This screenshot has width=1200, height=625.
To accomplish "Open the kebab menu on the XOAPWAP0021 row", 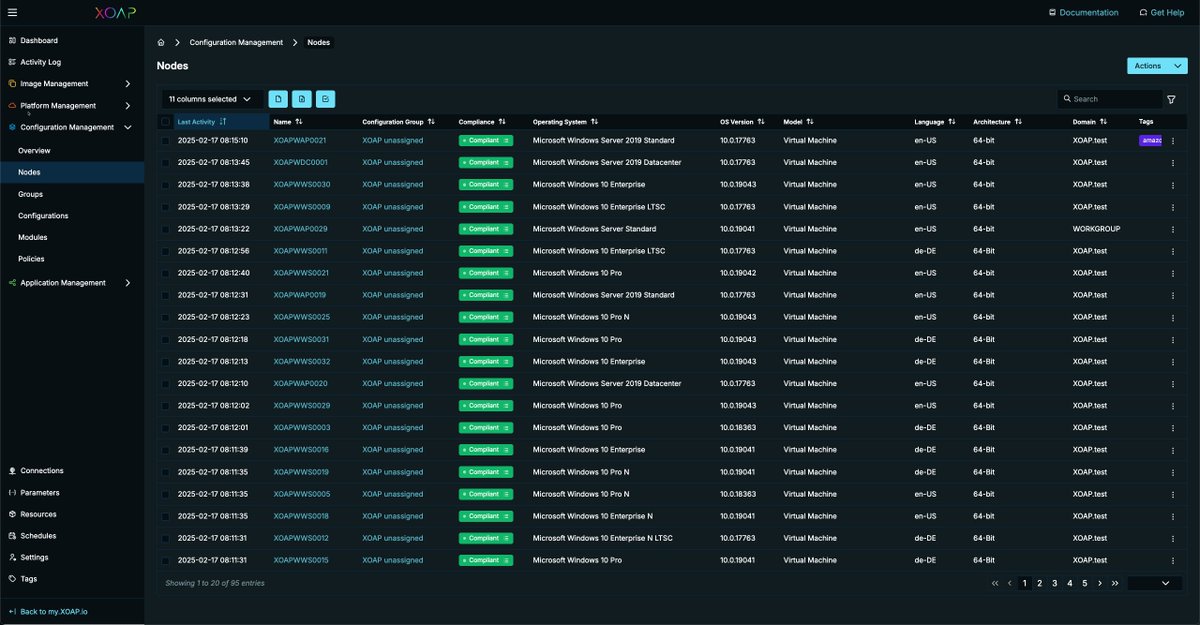I will [x=1173, y=140].
